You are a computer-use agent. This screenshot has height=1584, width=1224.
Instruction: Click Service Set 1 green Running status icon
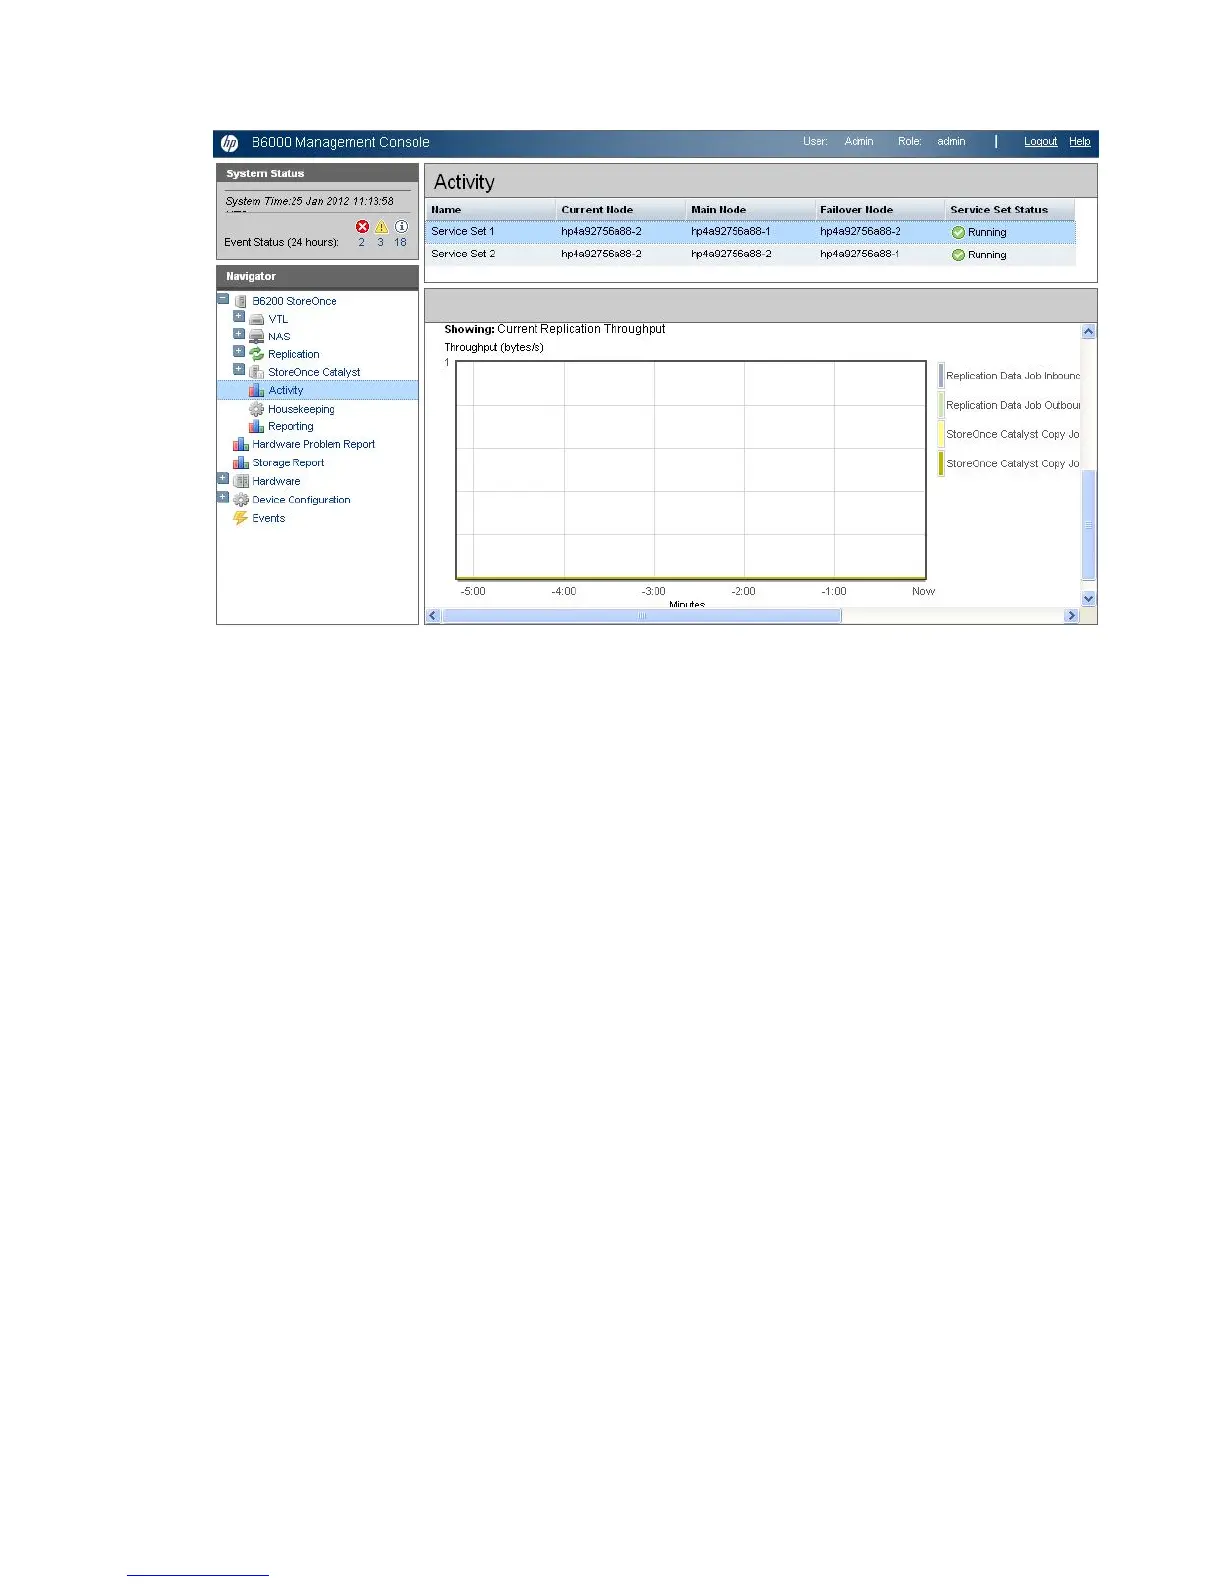click(958, 232)
